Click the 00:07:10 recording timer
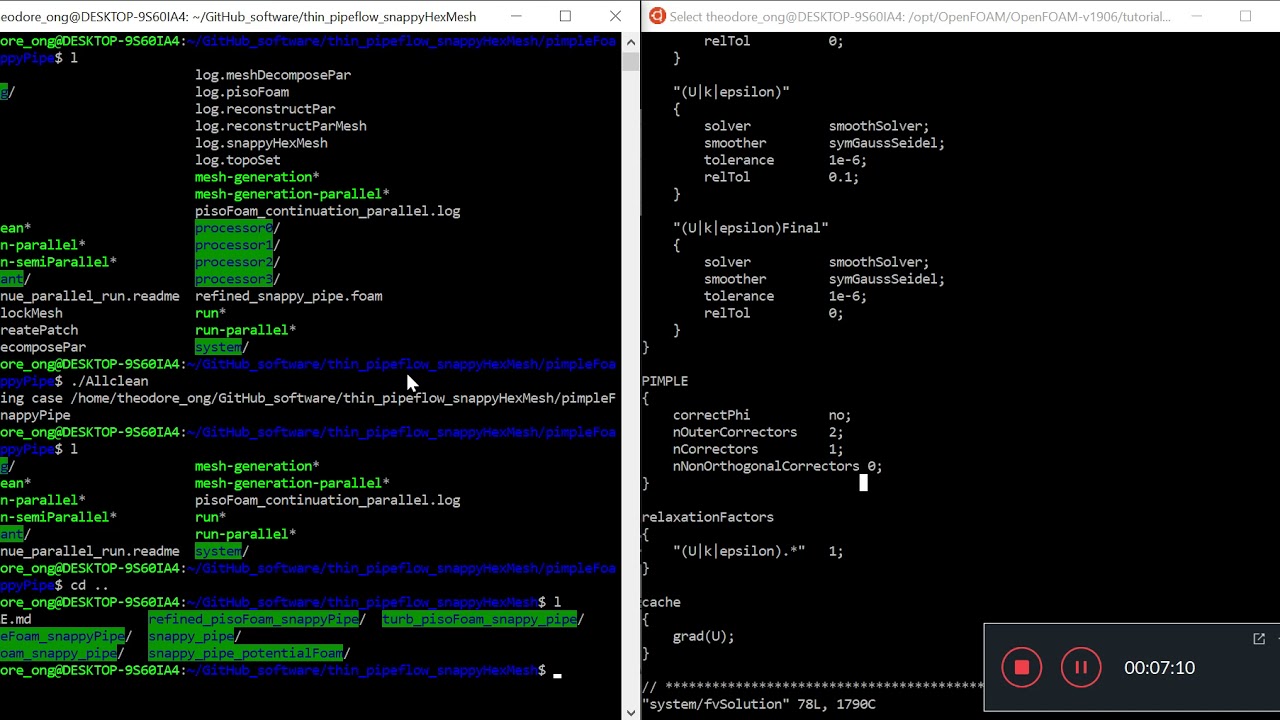Image resolution: width=1280 pixels, height=720 pixels. pyautogui.click(x=1159, y=668)
